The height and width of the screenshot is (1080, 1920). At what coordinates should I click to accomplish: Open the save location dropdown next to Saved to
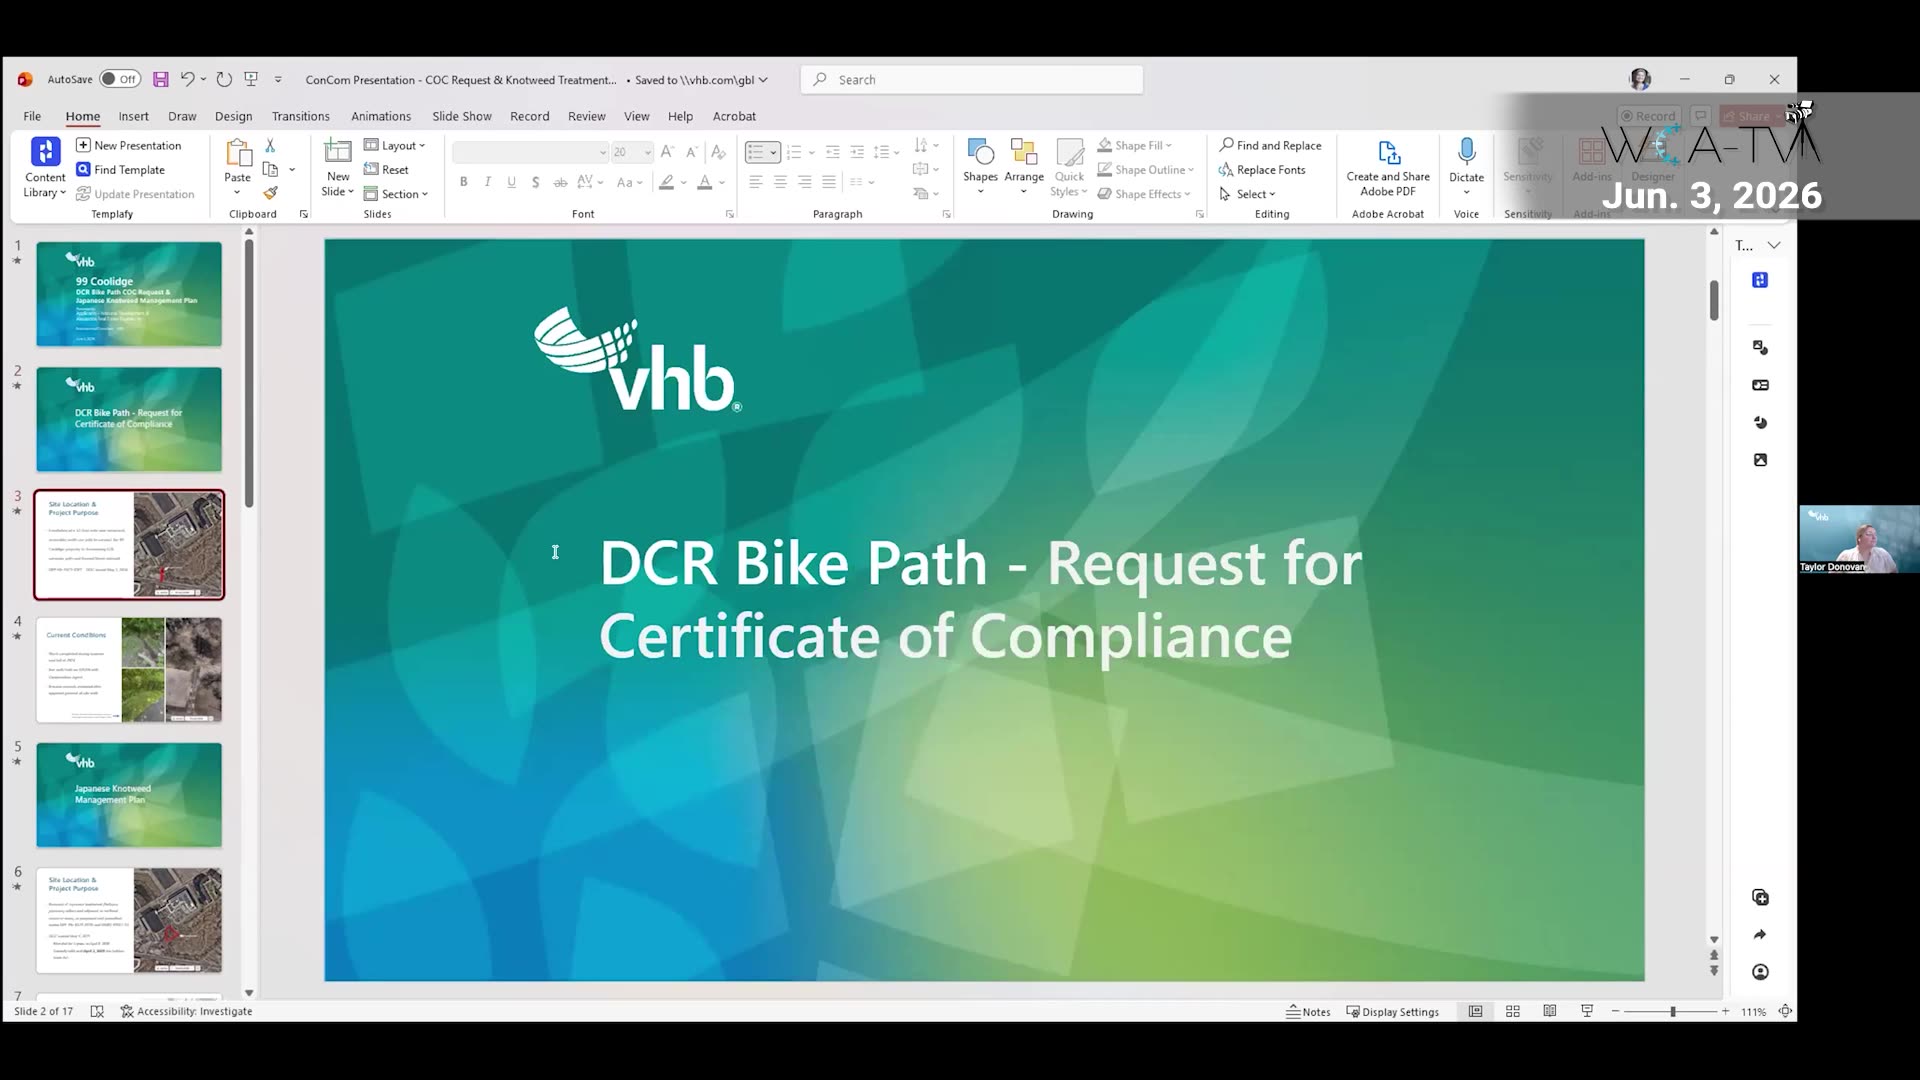[763, 79]
